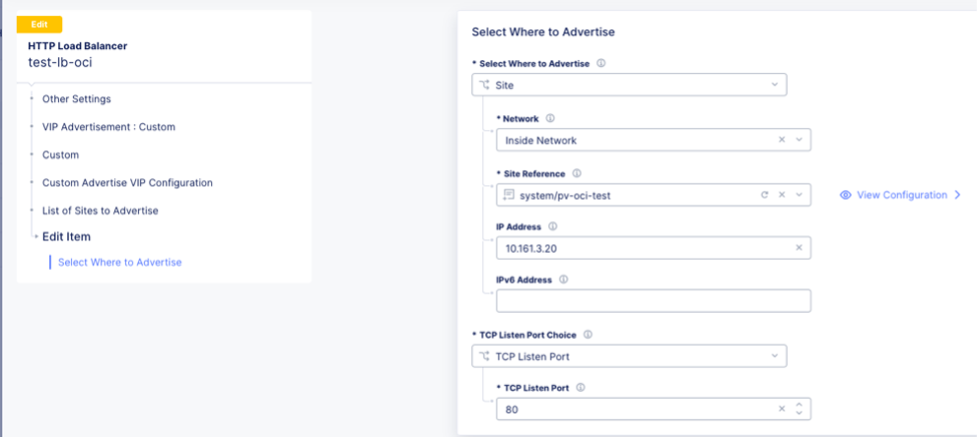Expand the TCP Listen Port Choice dropdown
The width and height of the screenshot is (980, 440).
click(774, 356)
